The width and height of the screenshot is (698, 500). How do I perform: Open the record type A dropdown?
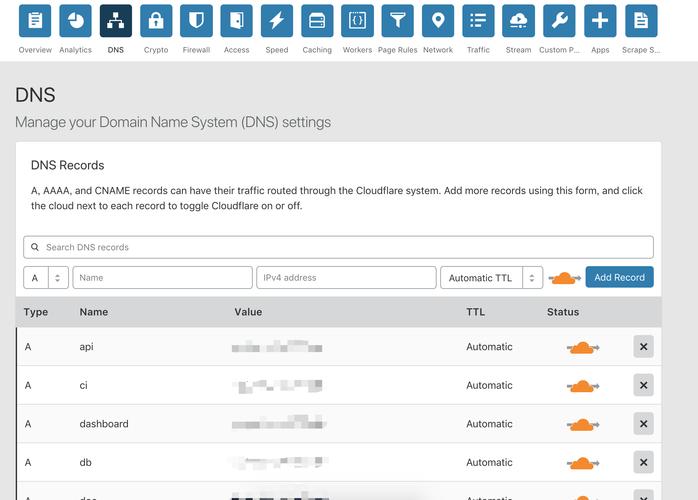pyautogui.click(x=45, y=278)
